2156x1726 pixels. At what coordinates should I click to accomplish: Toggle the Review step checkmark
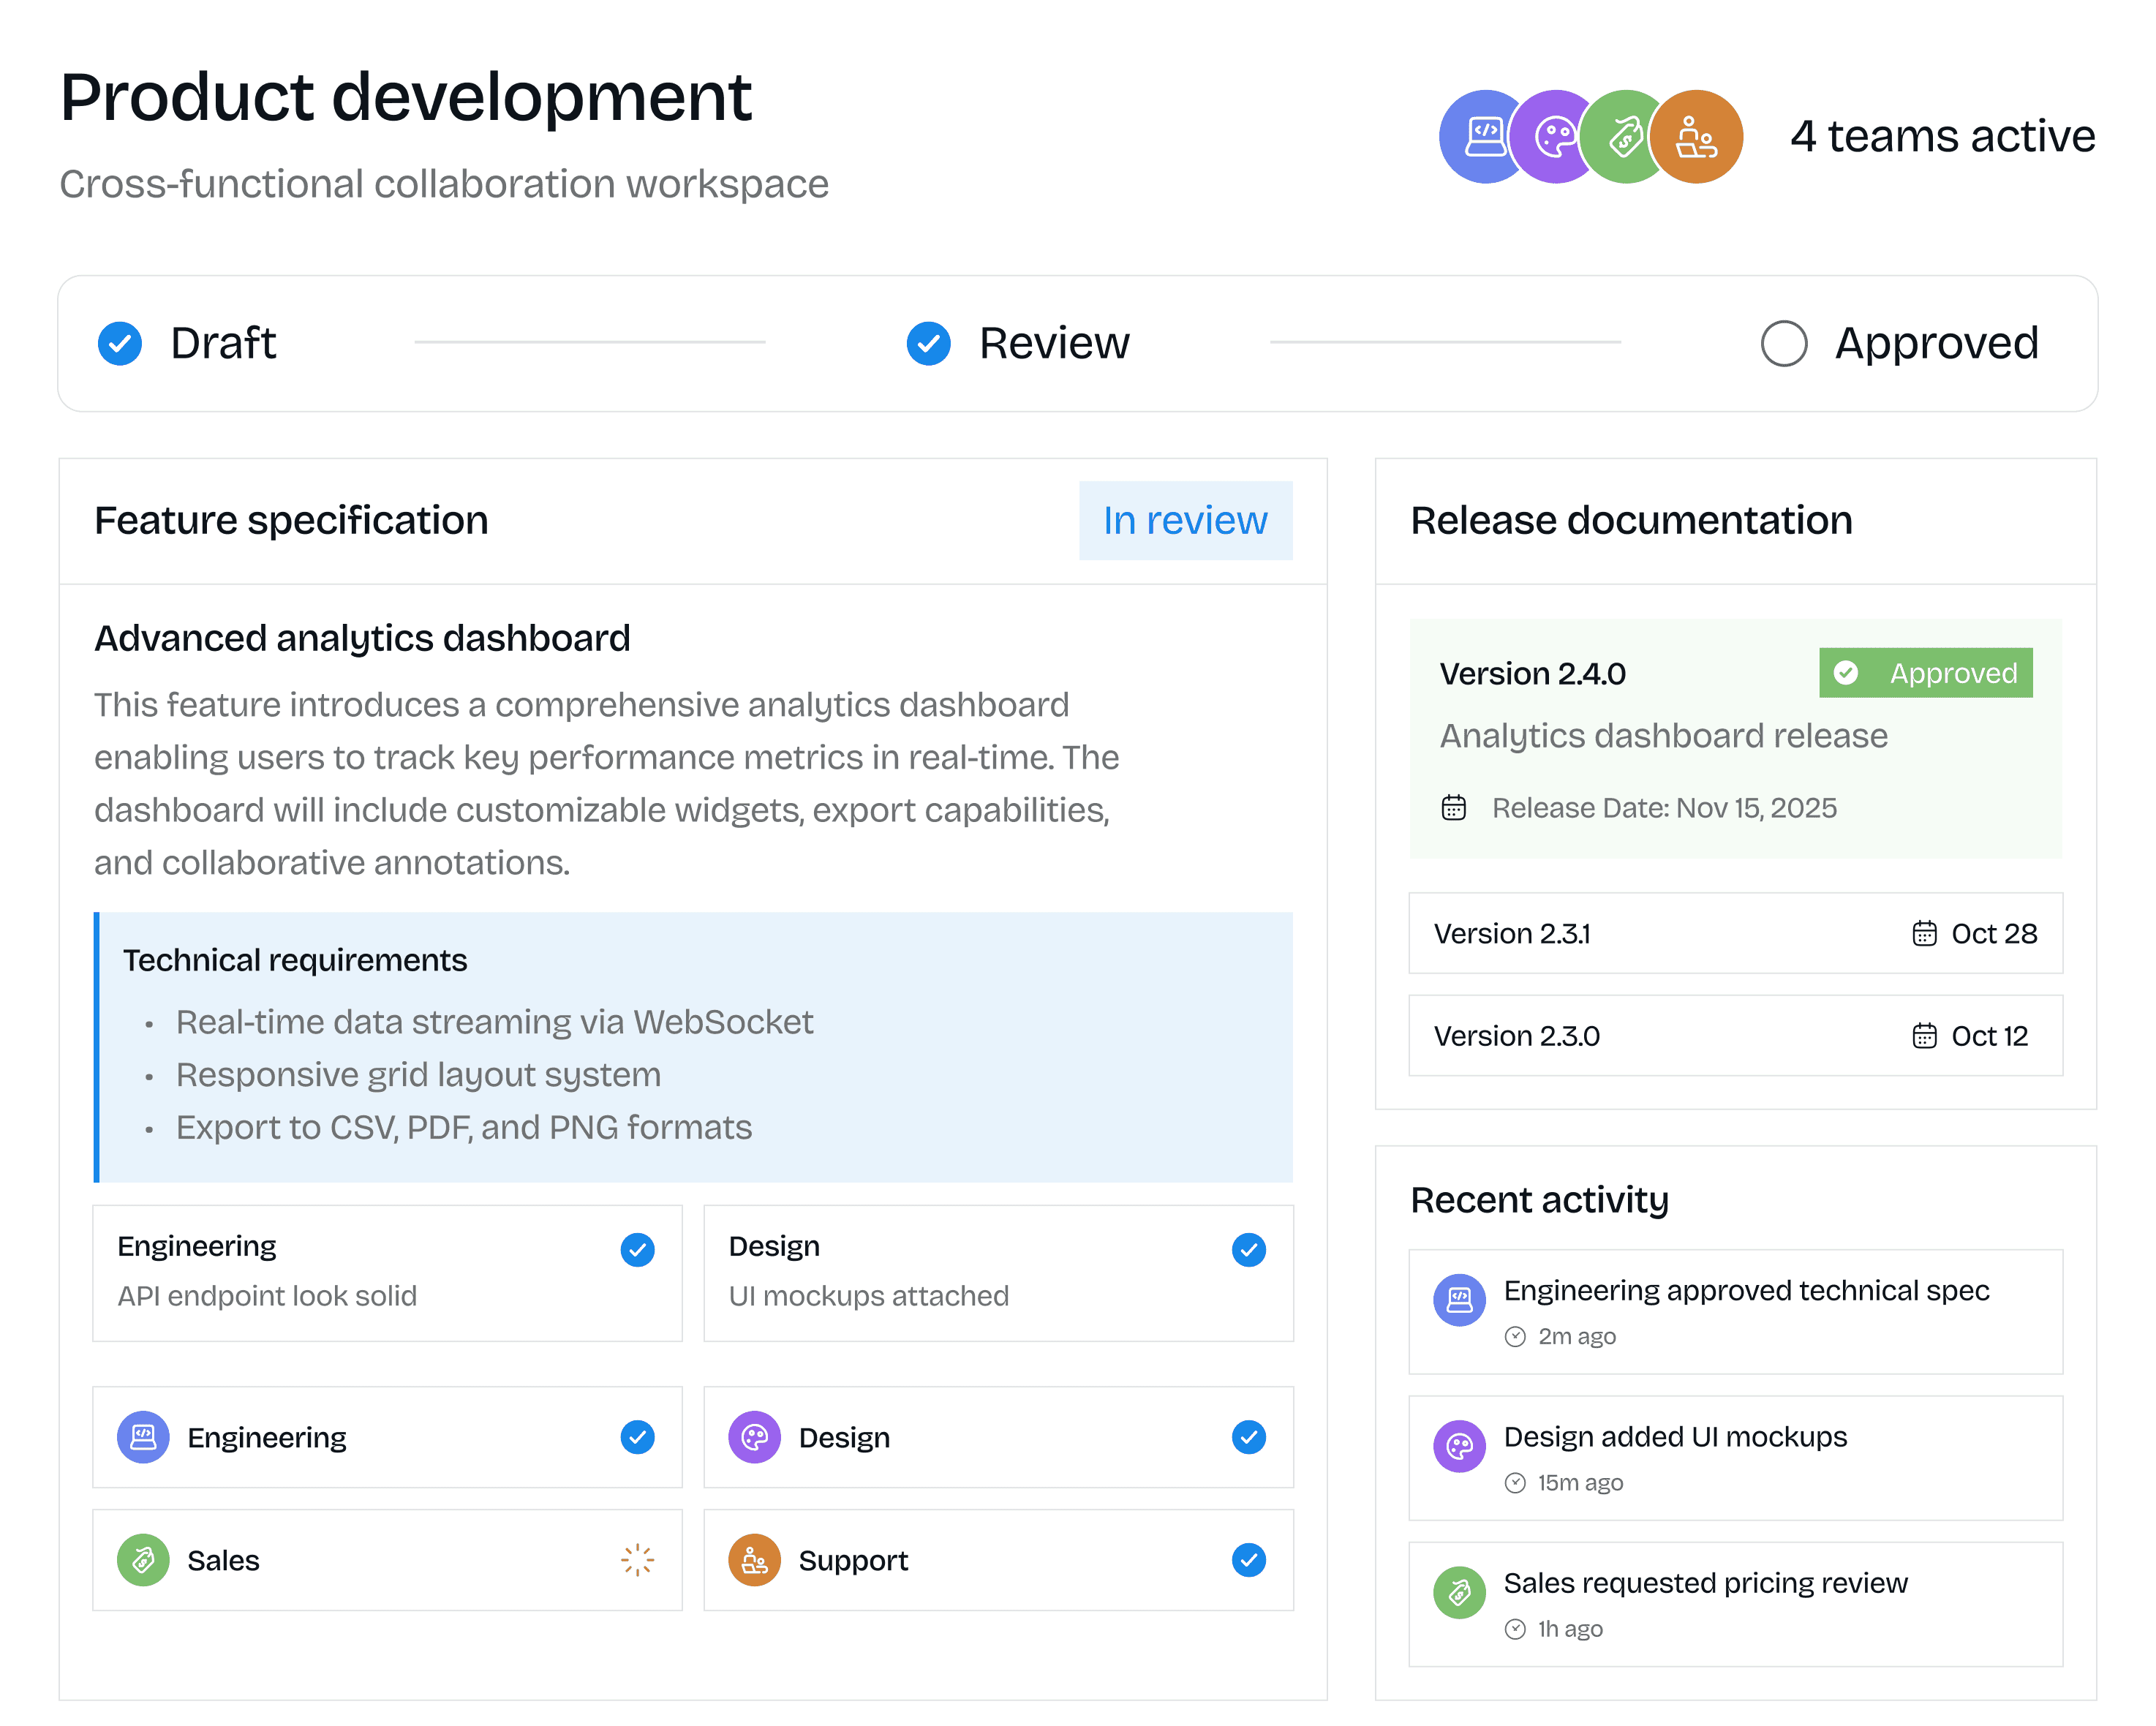coord(928,343)
